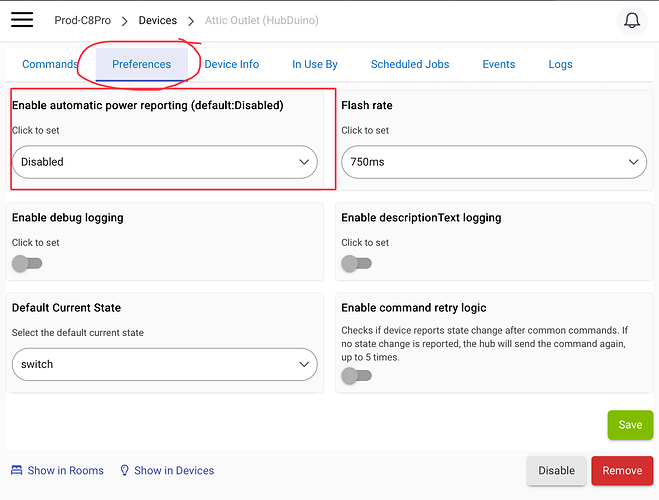Switch to the Device Info tab
The image size is (659, 500).
pyautogui.click(x=232, y=64)
